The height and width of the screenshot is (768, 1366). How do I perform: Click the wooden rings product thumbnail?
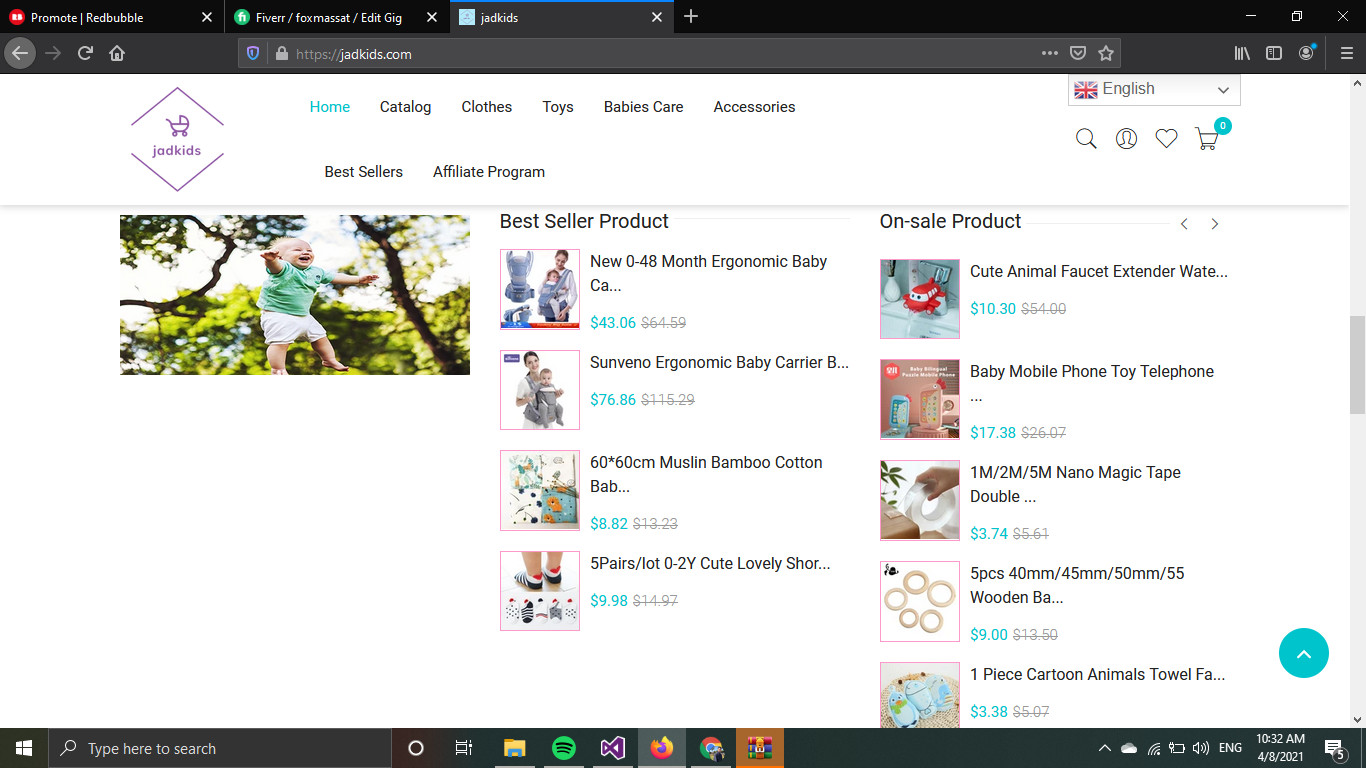(x=920, y=601)
